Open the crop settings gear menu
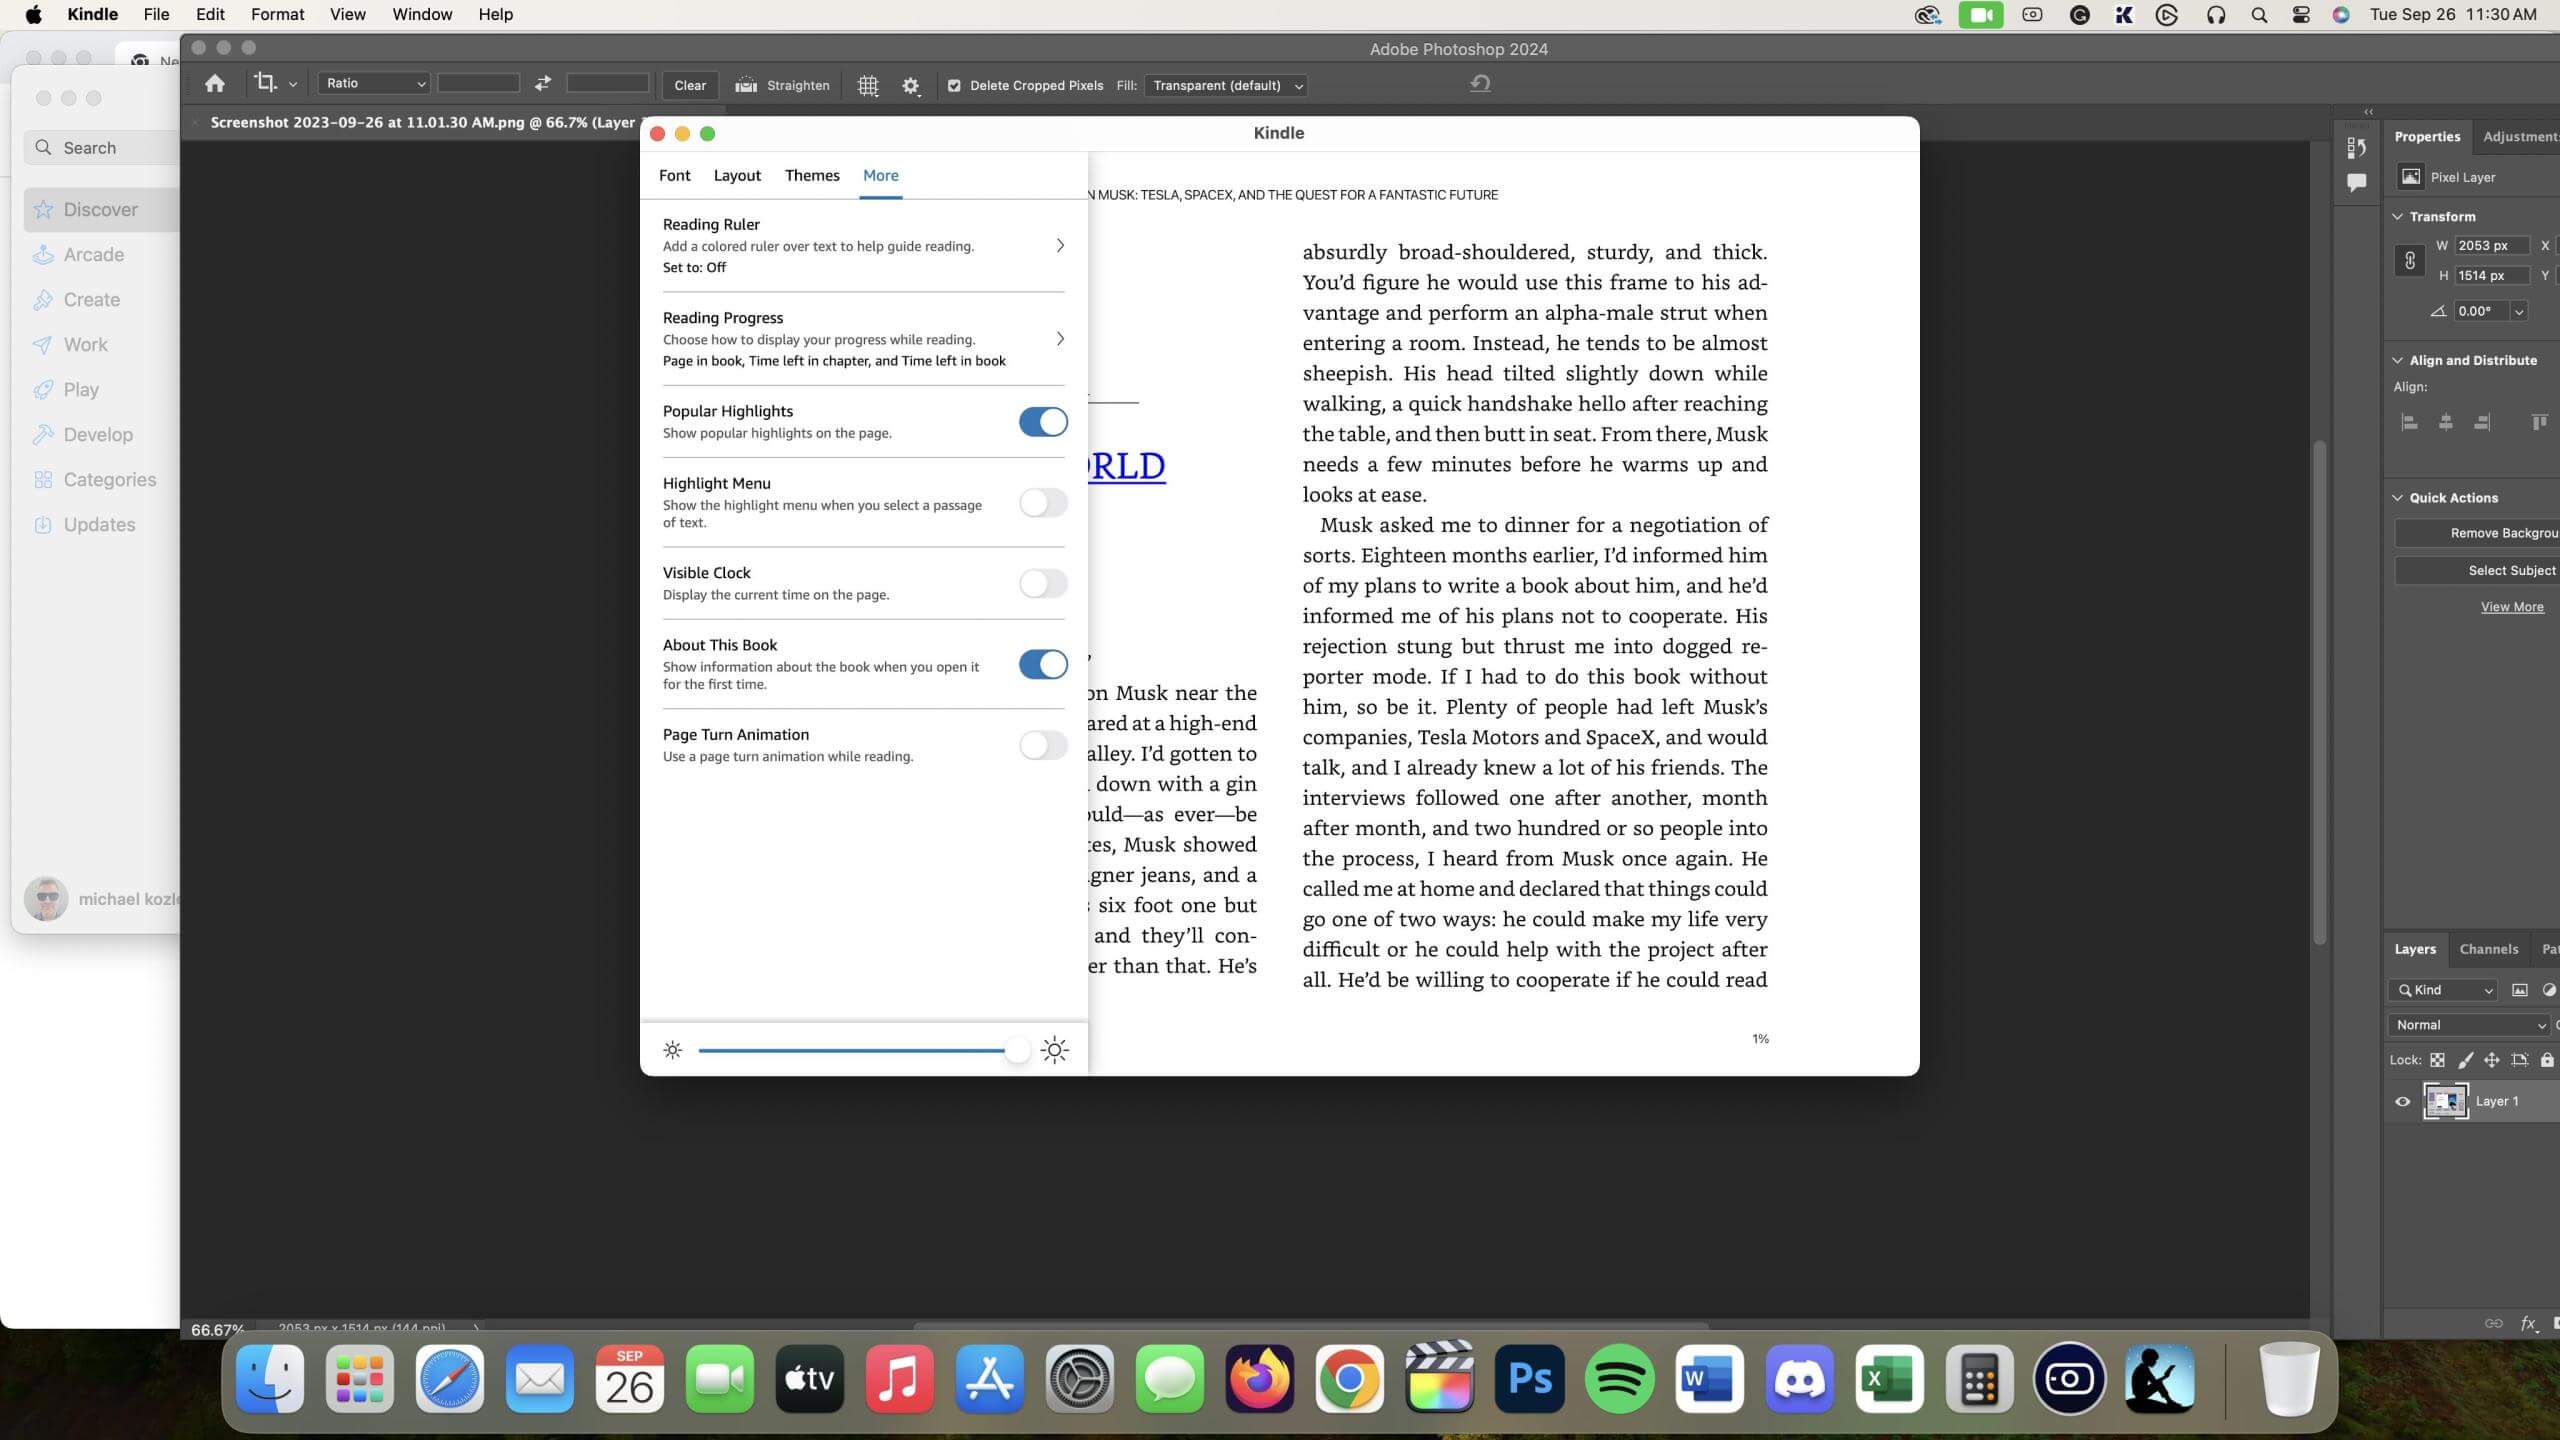This screenshot has width=2560, height=1440. [910, 85]
